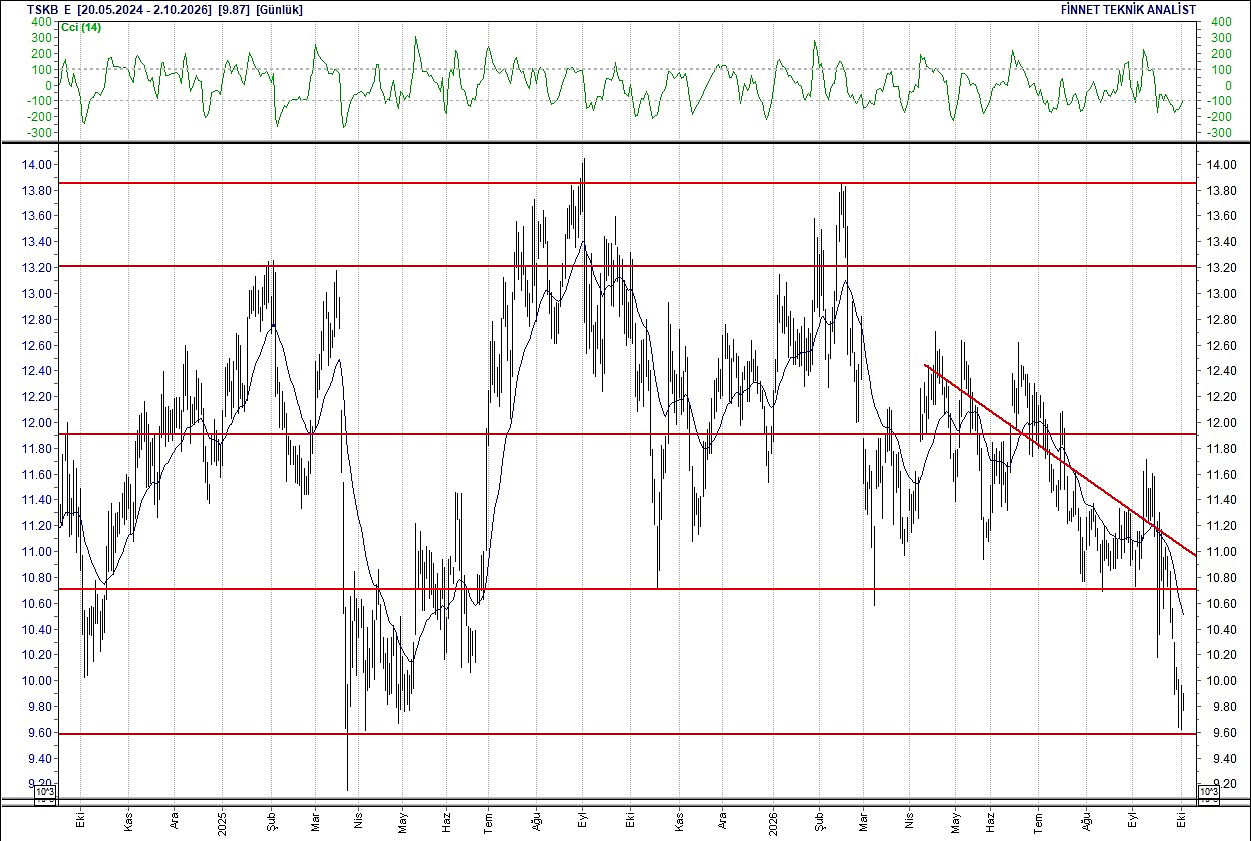
Task: Click 100 on the right CCI axis
Action: (x=1220, y=70)
